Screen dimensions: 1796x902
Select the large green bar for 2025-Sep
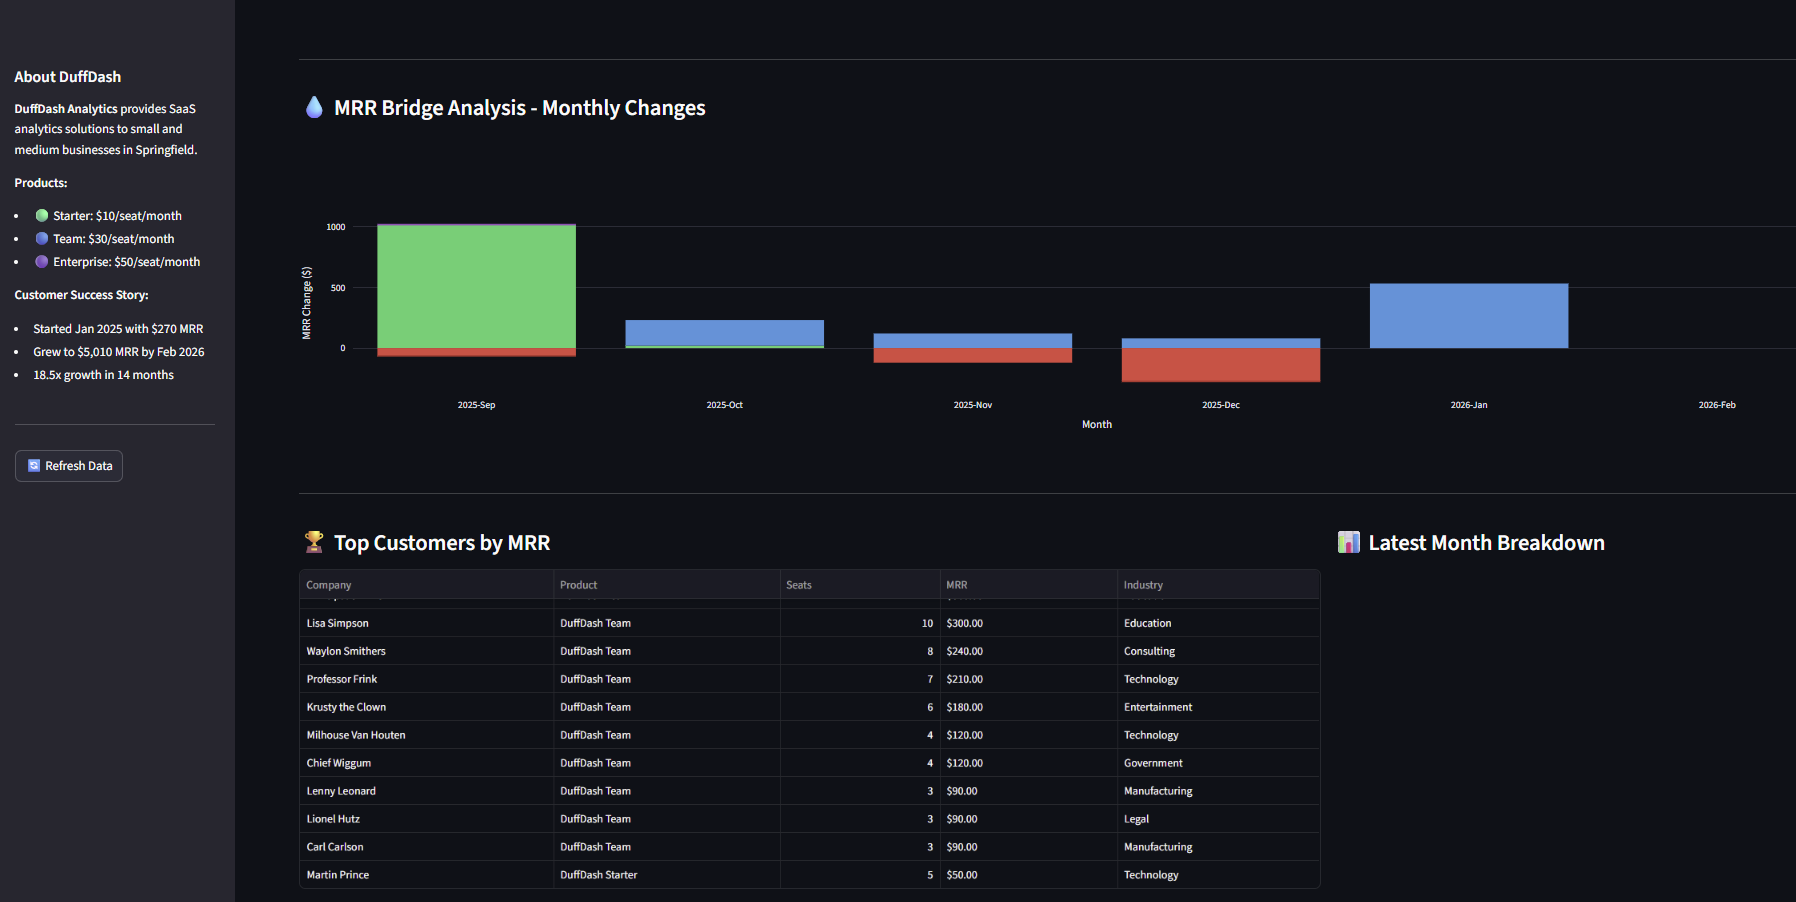(x=476, y=285)
